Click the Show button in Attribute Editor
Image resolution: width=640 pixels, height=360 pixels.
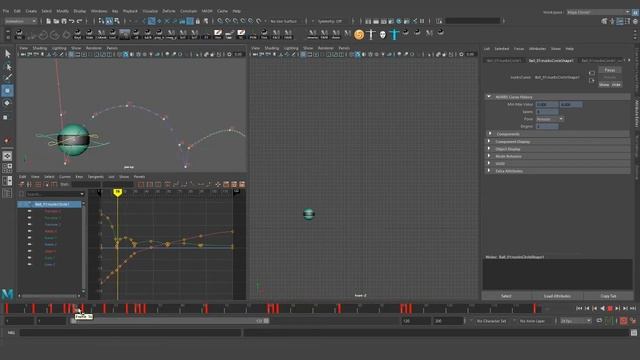tap(604, 84)
